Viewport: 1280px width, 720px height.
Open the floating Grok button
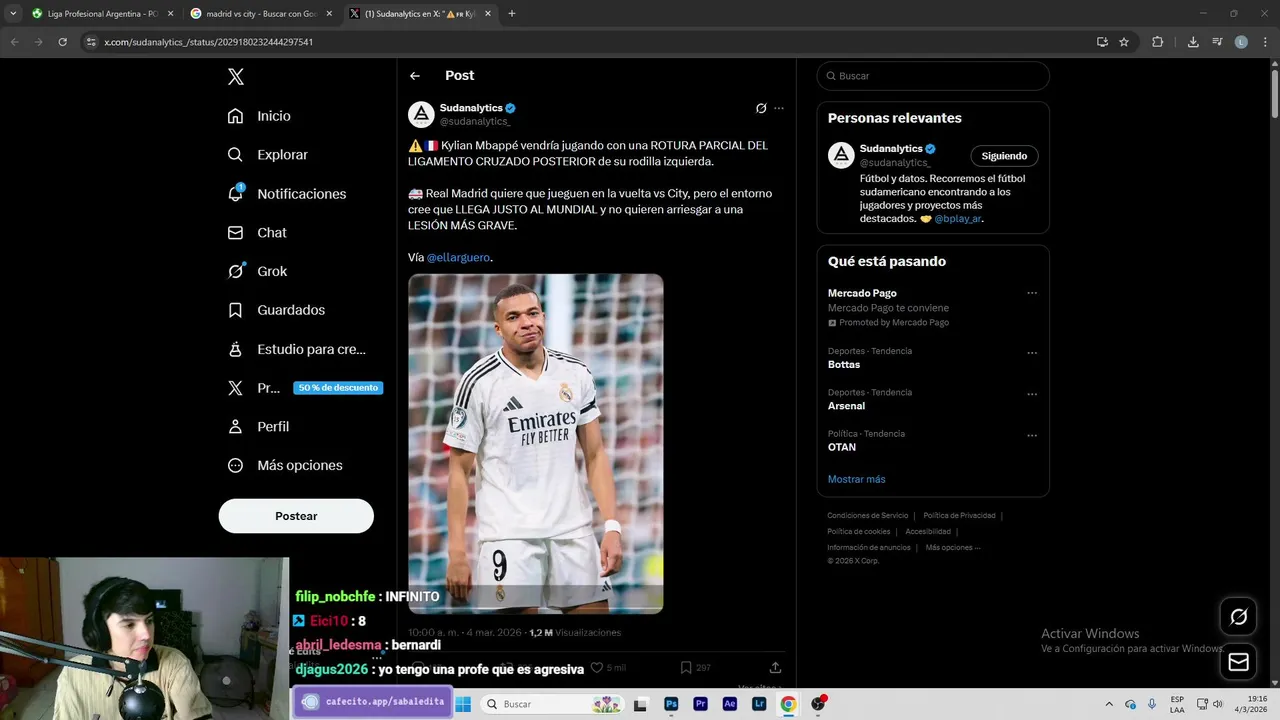[1238, 617]
